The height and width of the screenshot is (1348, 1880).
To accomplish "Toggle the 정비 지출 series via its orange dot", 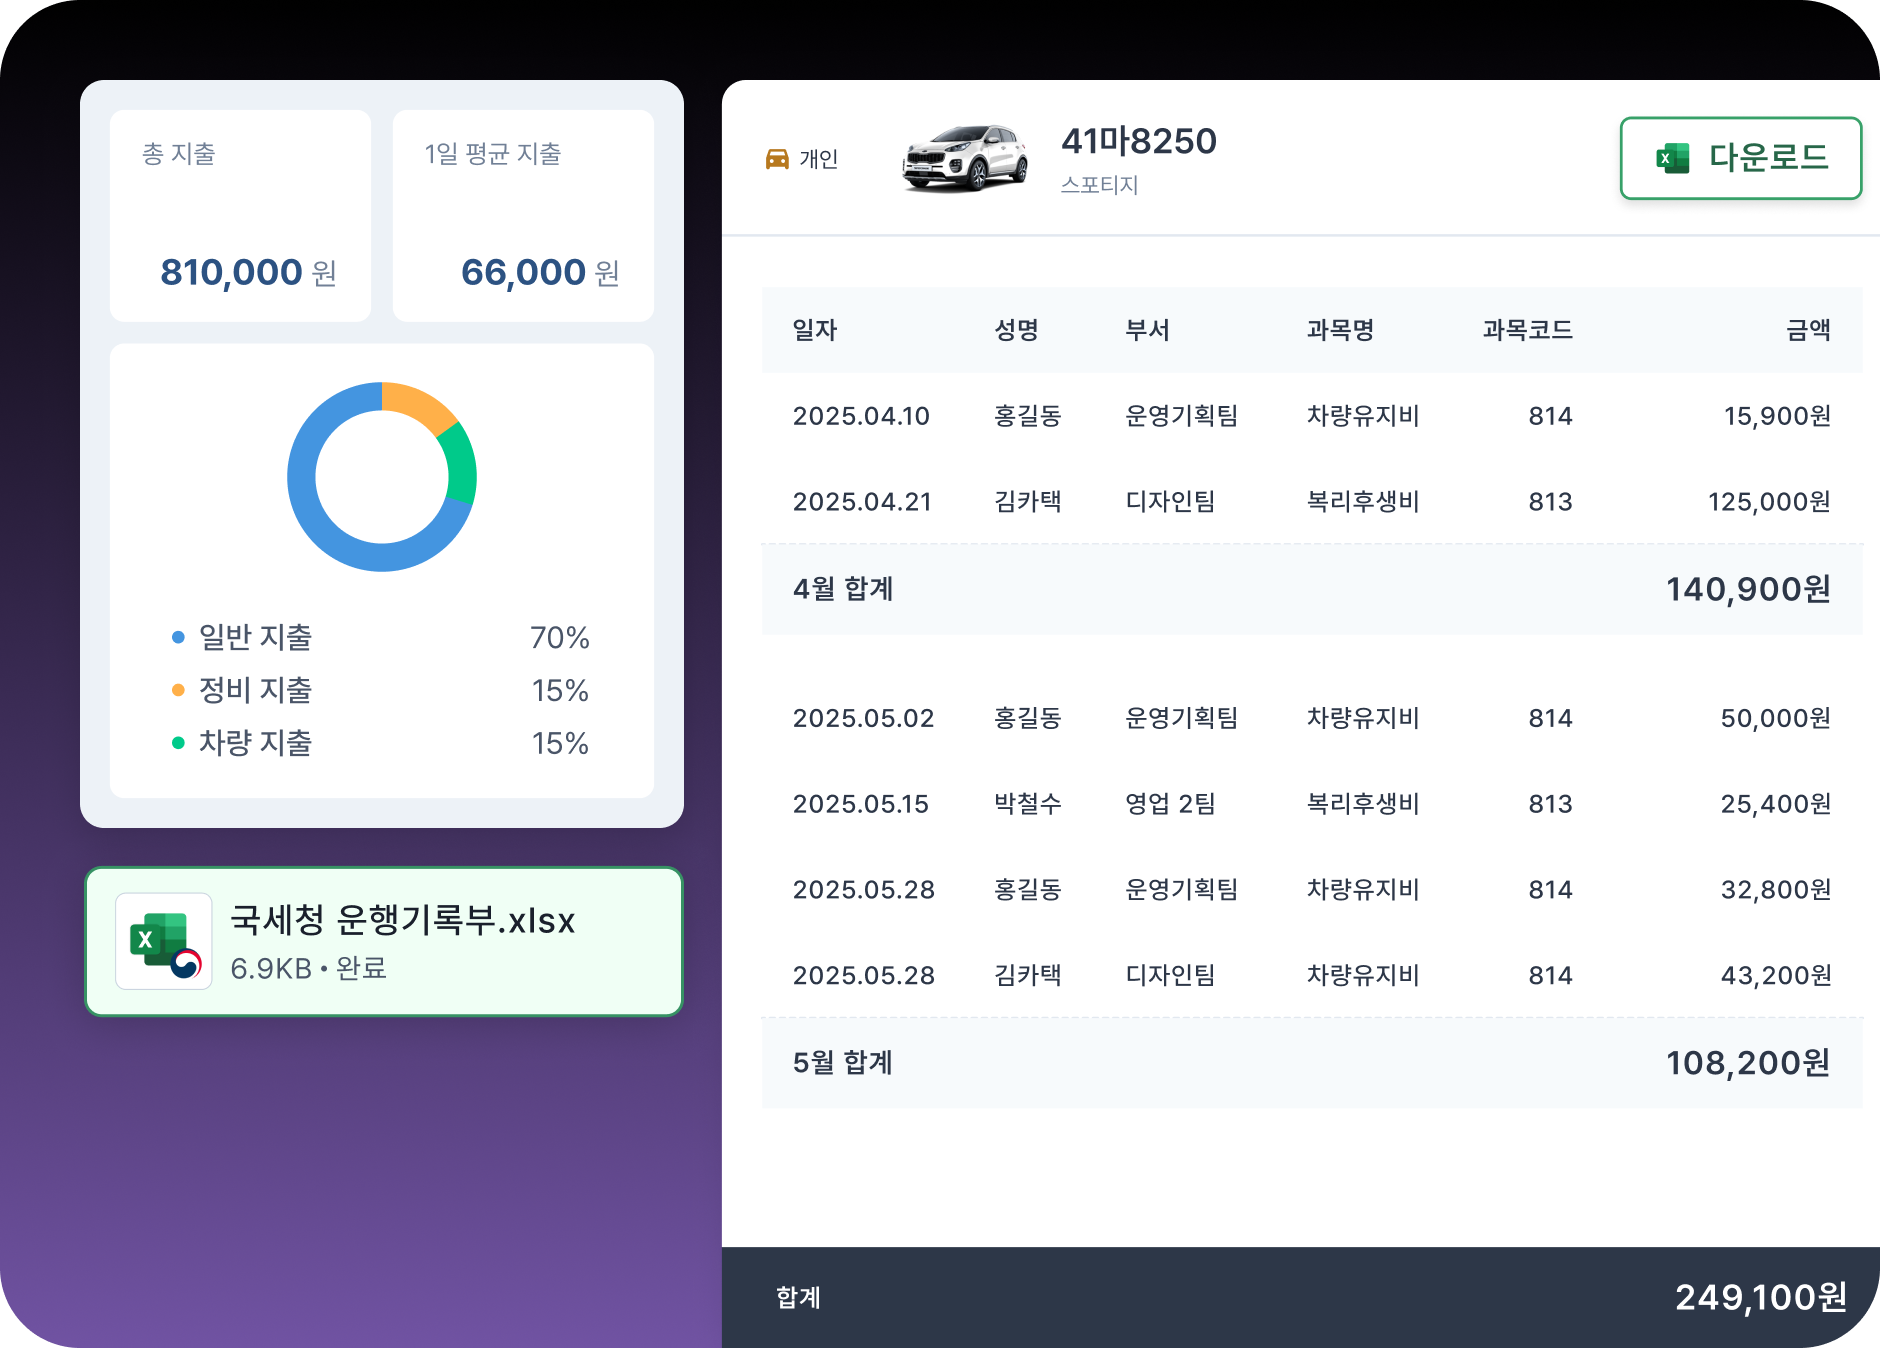I will tap(178, 690).
